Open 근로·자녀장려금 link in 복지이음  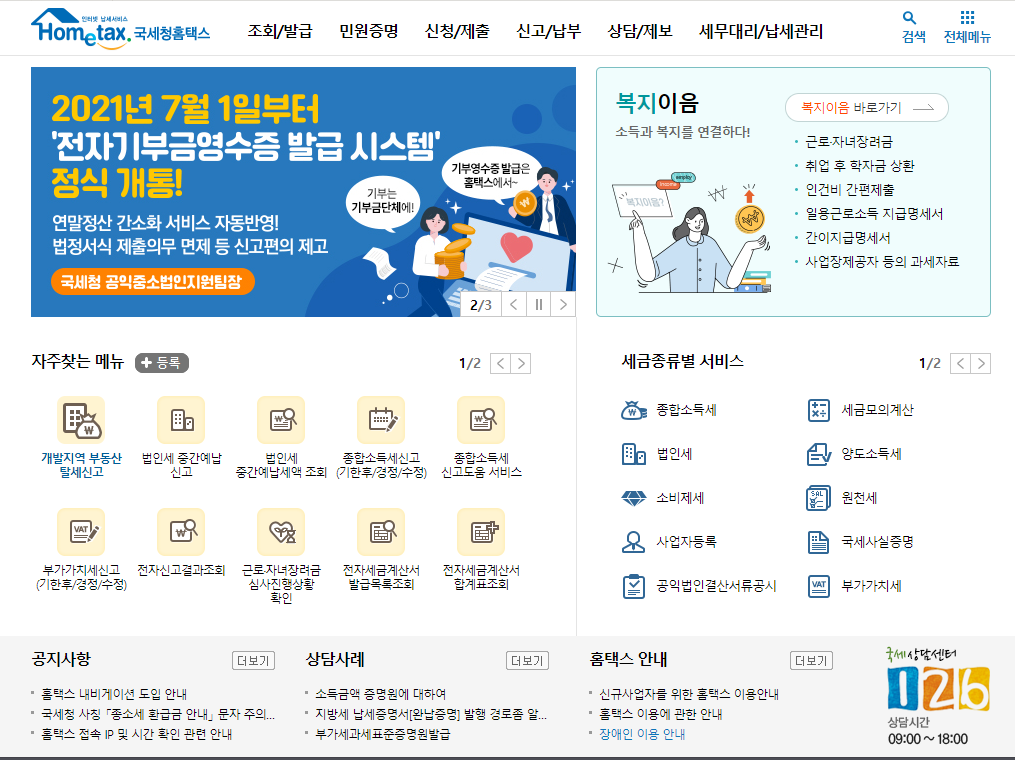click(849, 142)
